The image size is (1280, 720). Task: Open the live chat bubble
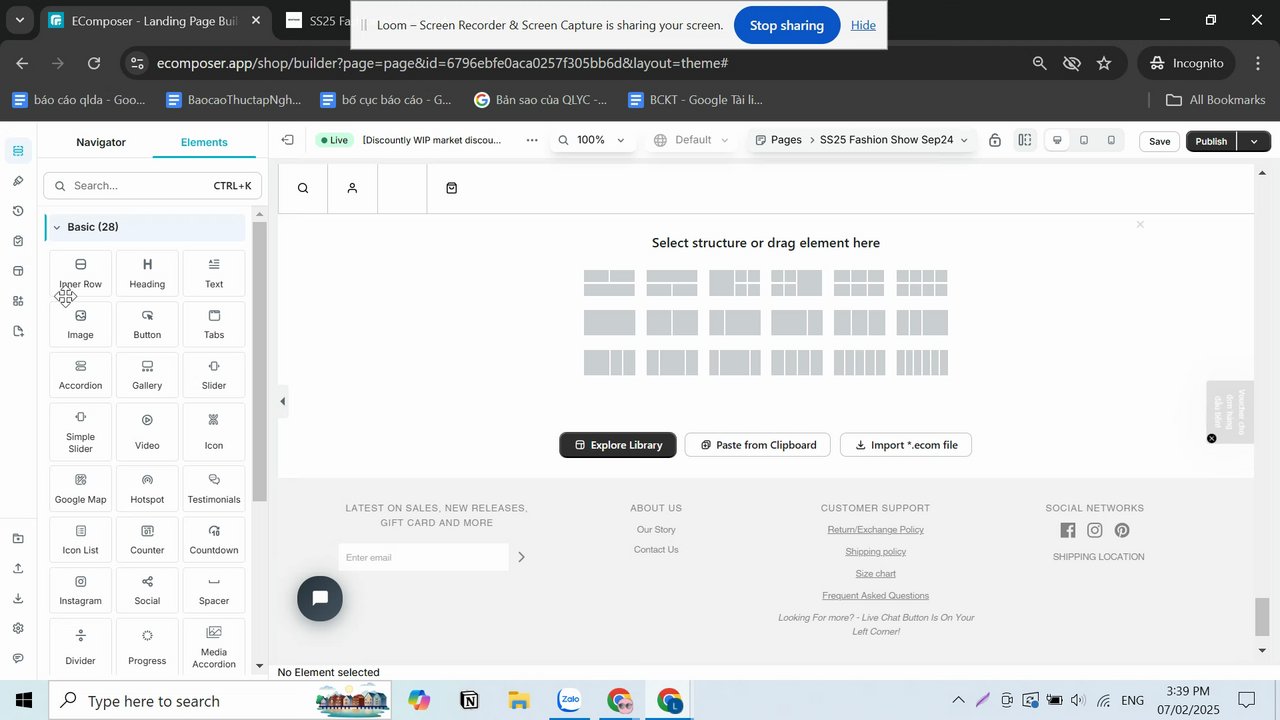[x=320, y=598]
